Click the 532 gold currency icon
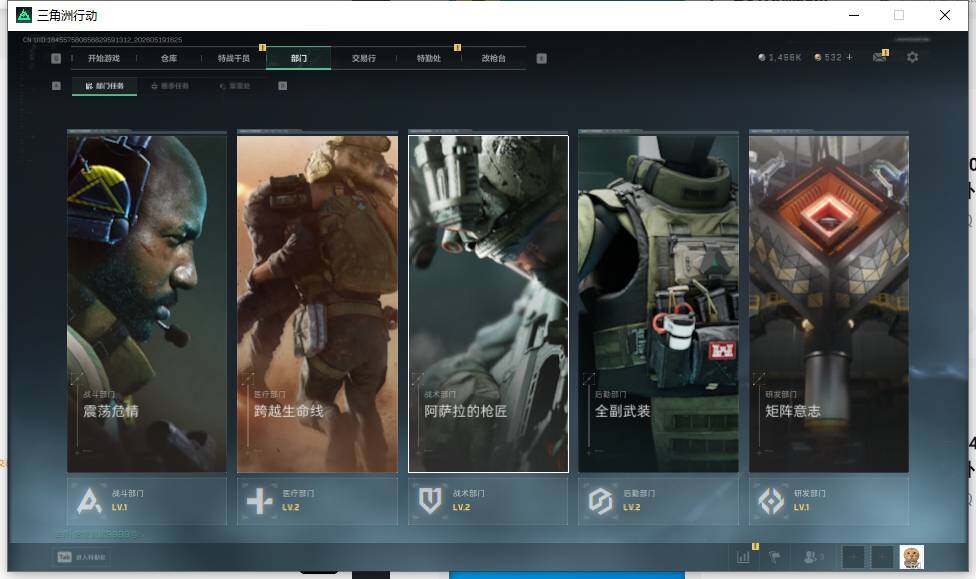Screen dimensions: 976x579 818,57
